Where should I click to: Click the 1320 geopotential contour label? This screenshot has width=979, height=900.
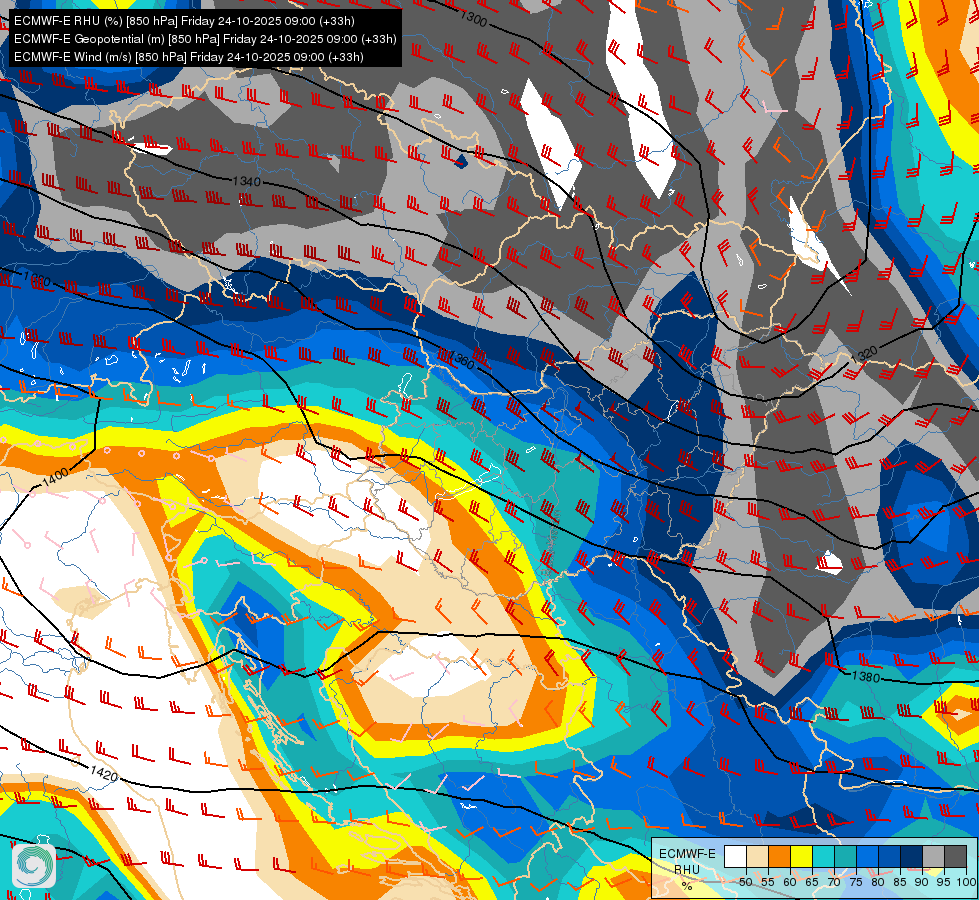coord(864,354)
